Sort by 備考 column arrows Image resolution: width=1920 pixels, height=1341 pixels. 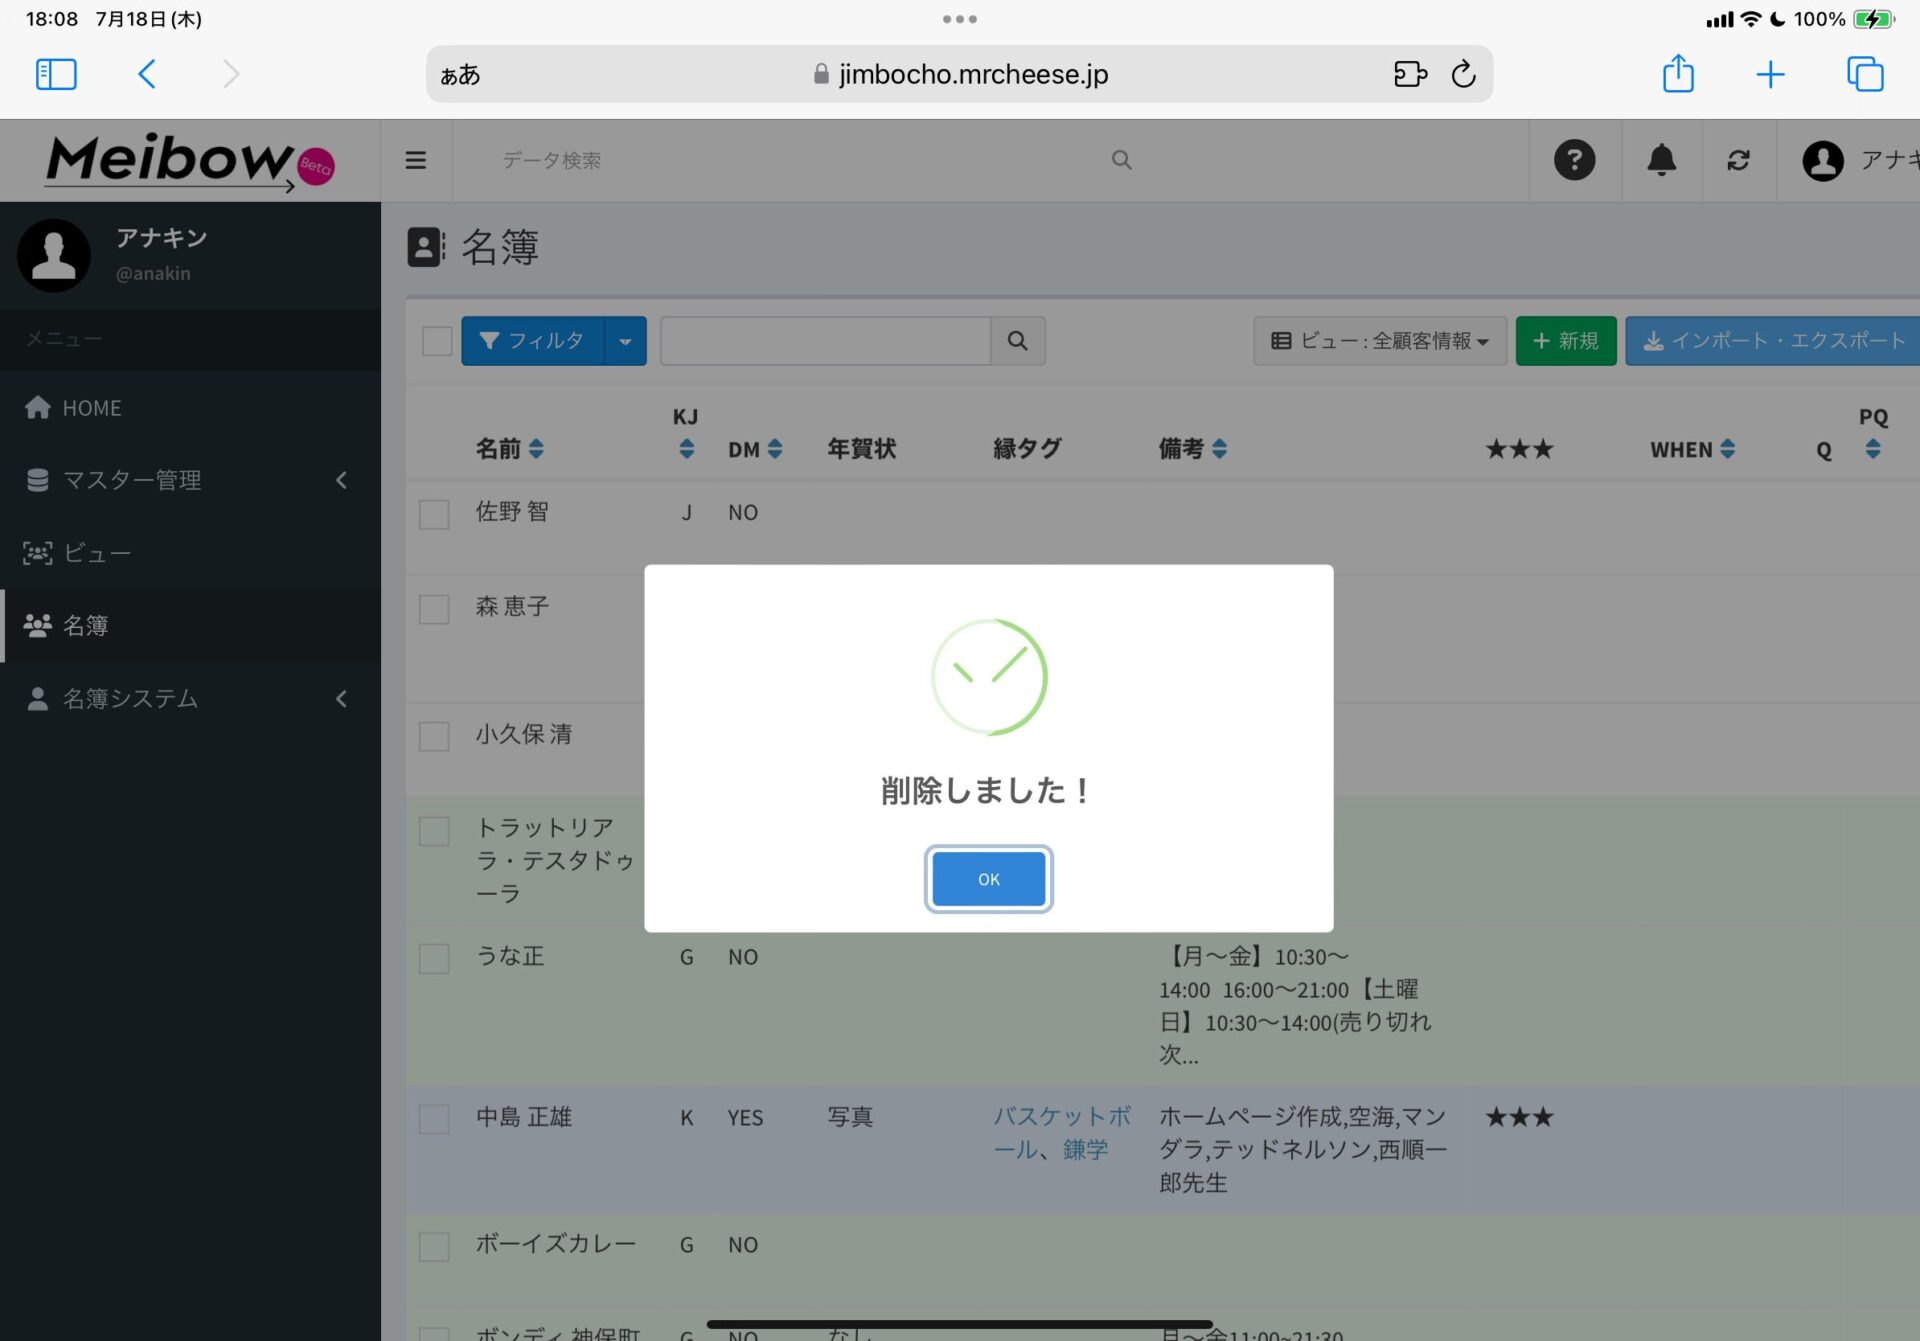point(1219,449)
